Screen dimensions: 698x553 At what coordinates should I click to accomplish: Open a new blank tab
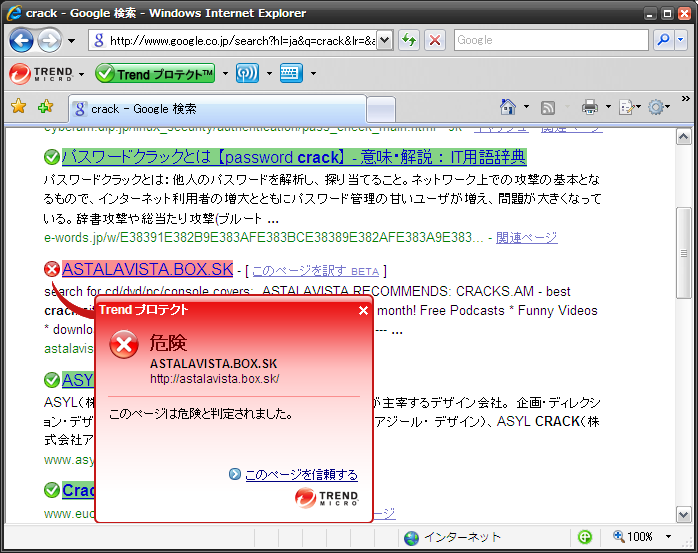pos(381,110)
